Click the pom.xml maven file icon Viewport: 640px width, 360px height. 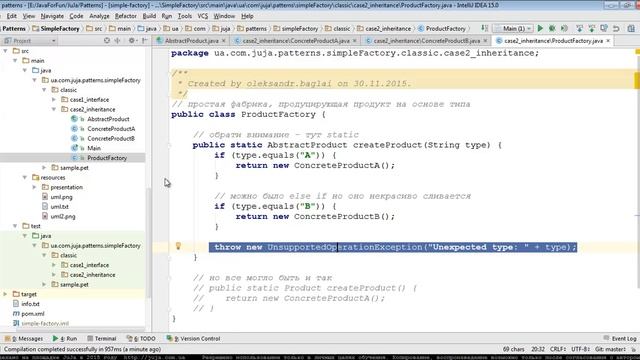pos(16,313)
